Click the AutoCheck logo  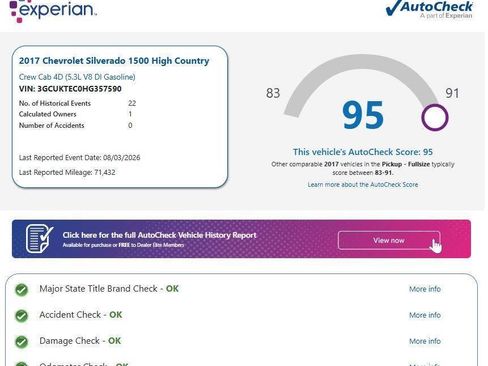click(429, 9)
